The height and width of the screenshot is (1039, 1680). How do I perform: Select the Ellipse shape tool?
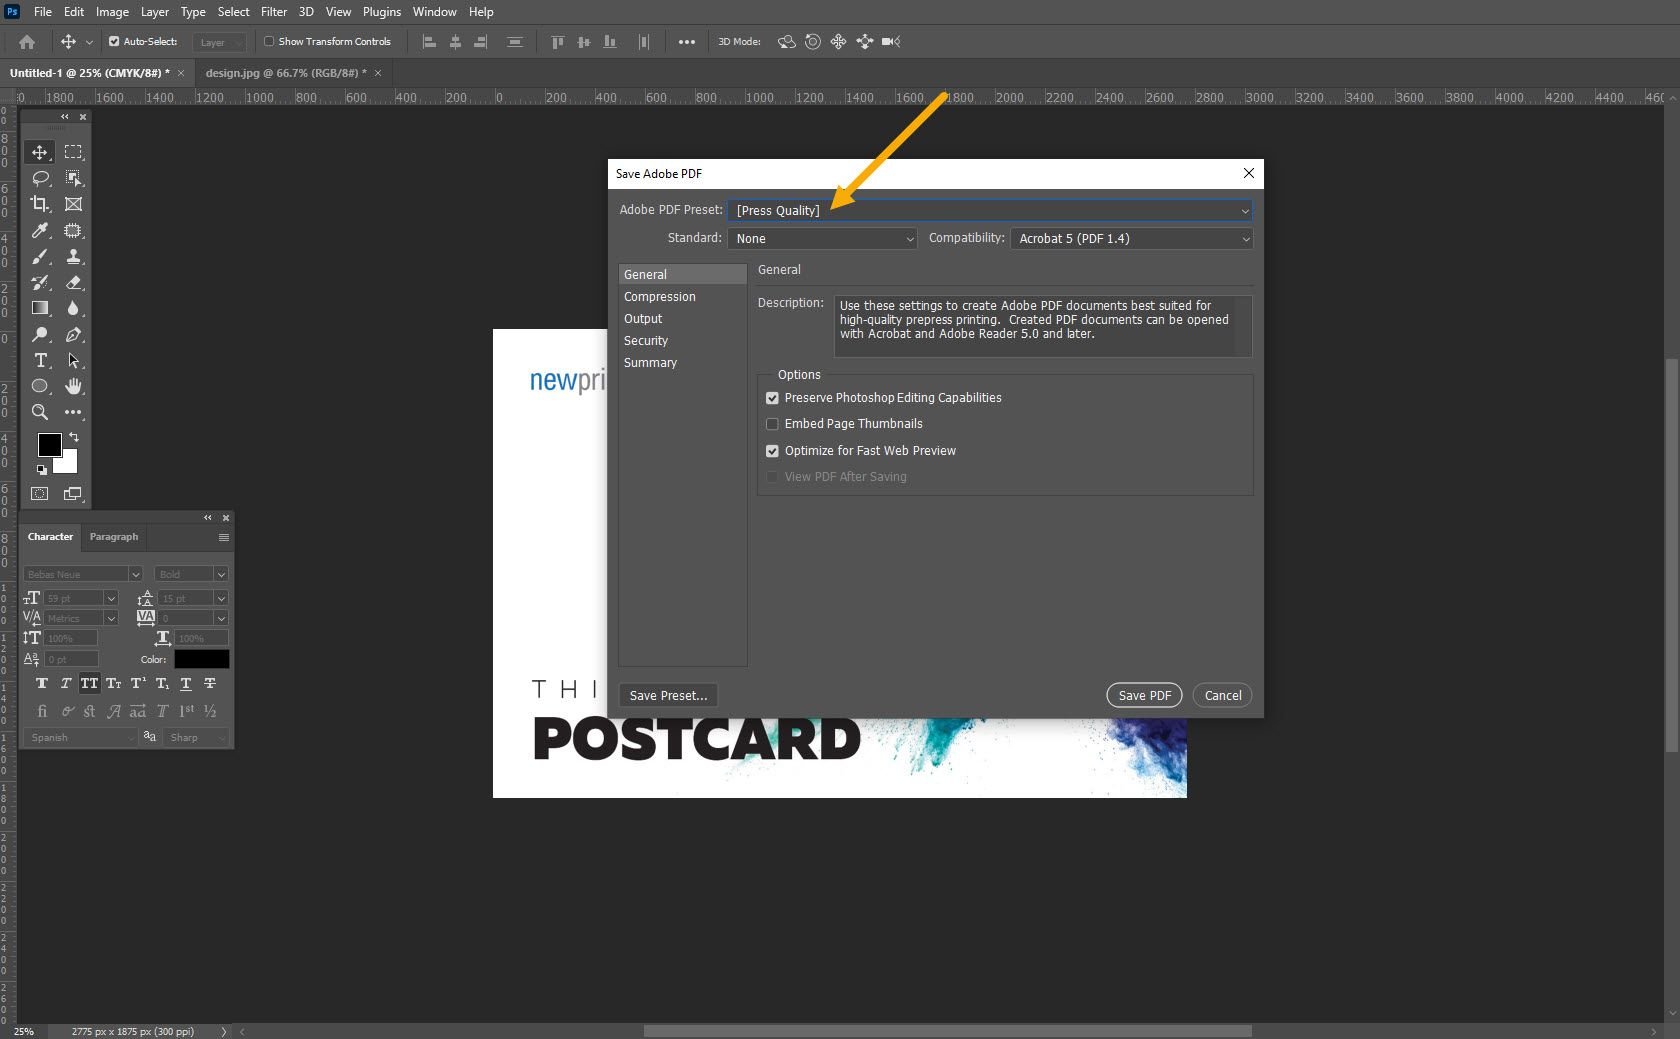[x=40, y=386]
